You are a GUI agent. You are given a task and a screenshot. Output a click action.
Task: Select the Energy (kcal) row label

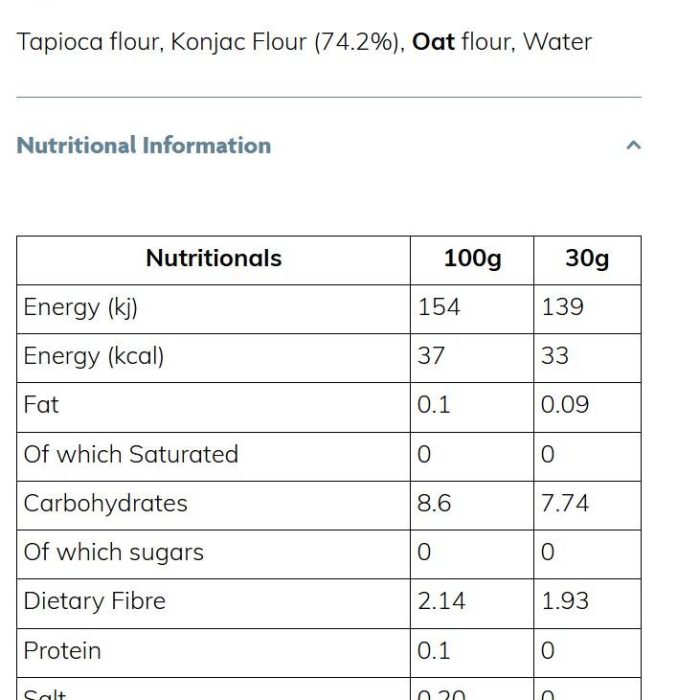(x=94, y=357)
